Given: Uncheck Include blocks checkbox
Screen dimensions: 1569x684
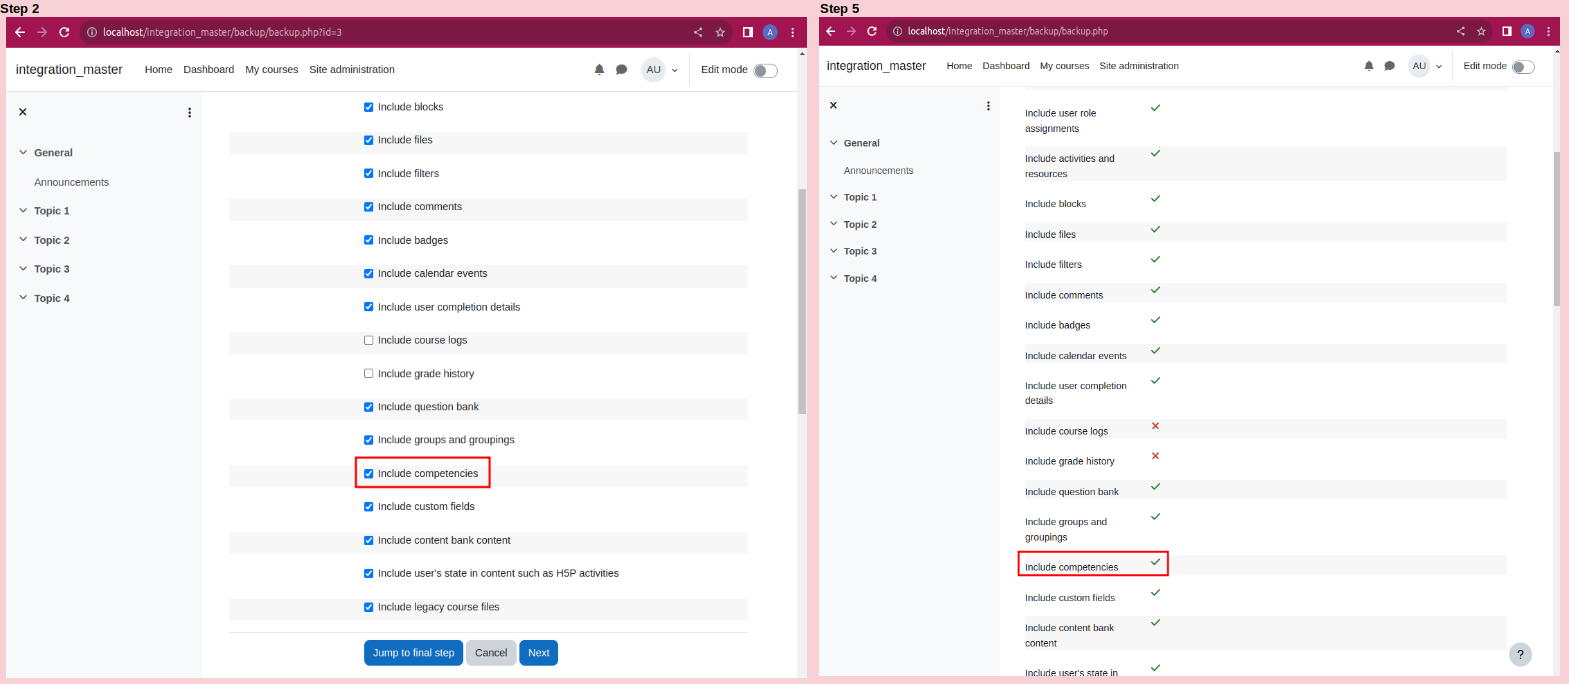Looking at the screenshot, I should click(x=368, y=107).
